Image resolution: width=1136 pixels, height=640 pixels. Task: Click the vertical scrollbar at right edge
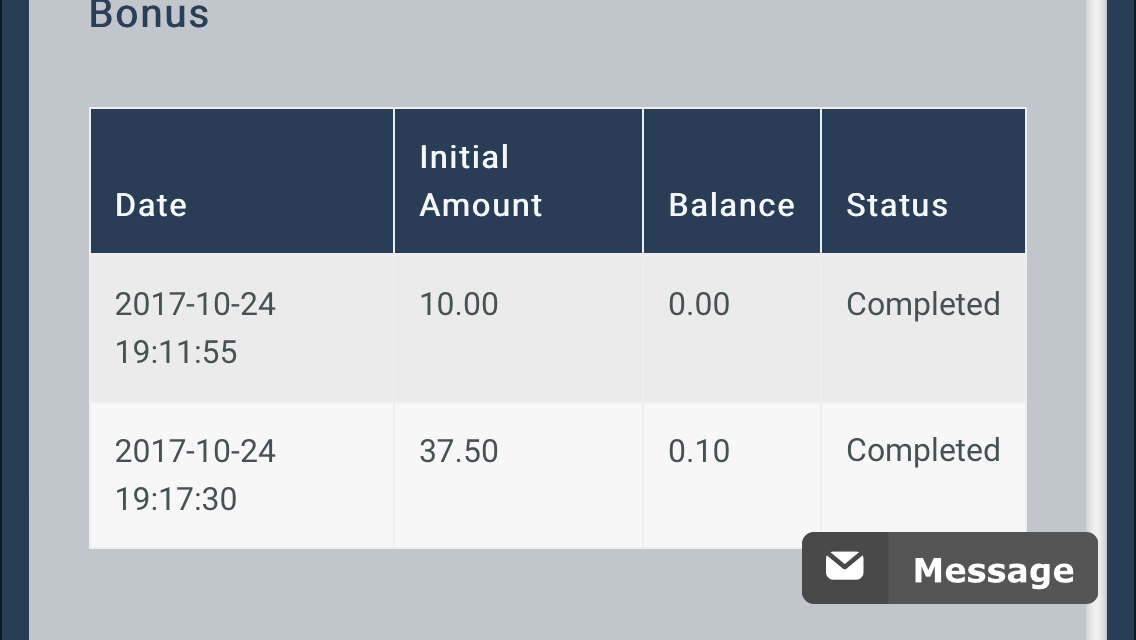1096,320
